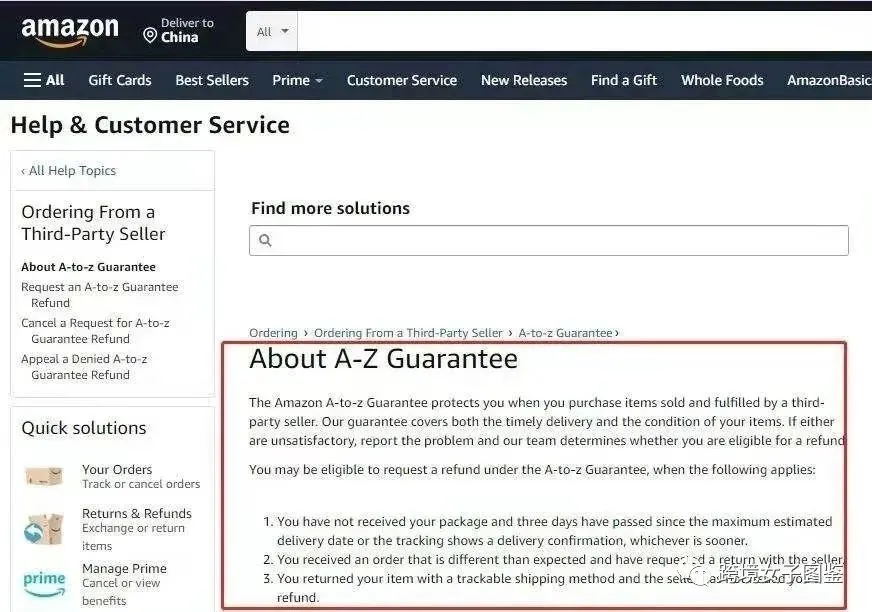Screen dimensions: 872x612
Task: Click the Deliver to location pin icon
Action: click(x=150, y=36)
